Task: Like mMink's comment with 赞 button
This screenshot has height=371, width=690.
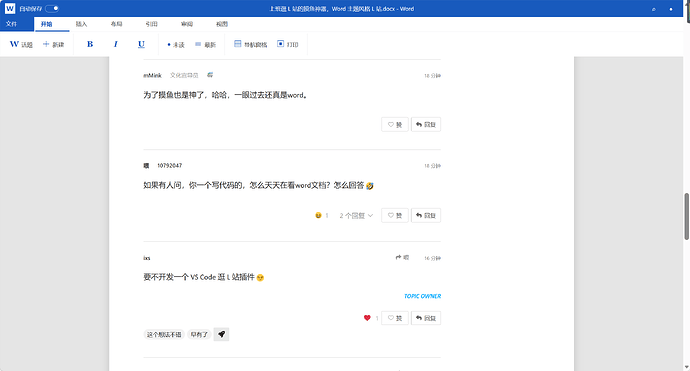Action: [x=395, y=125]
